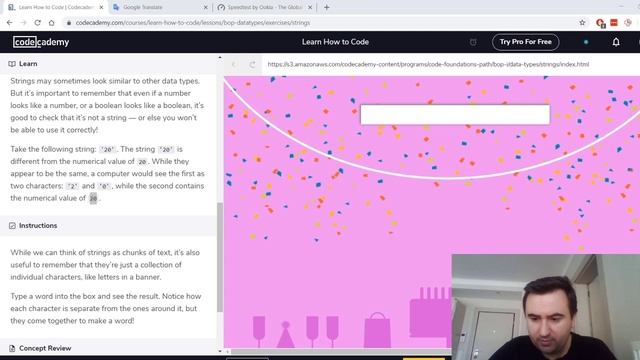Viewport: 640px width, 360px height.
Task: Close the Learn How to Code tab
Action: [101, 7]
